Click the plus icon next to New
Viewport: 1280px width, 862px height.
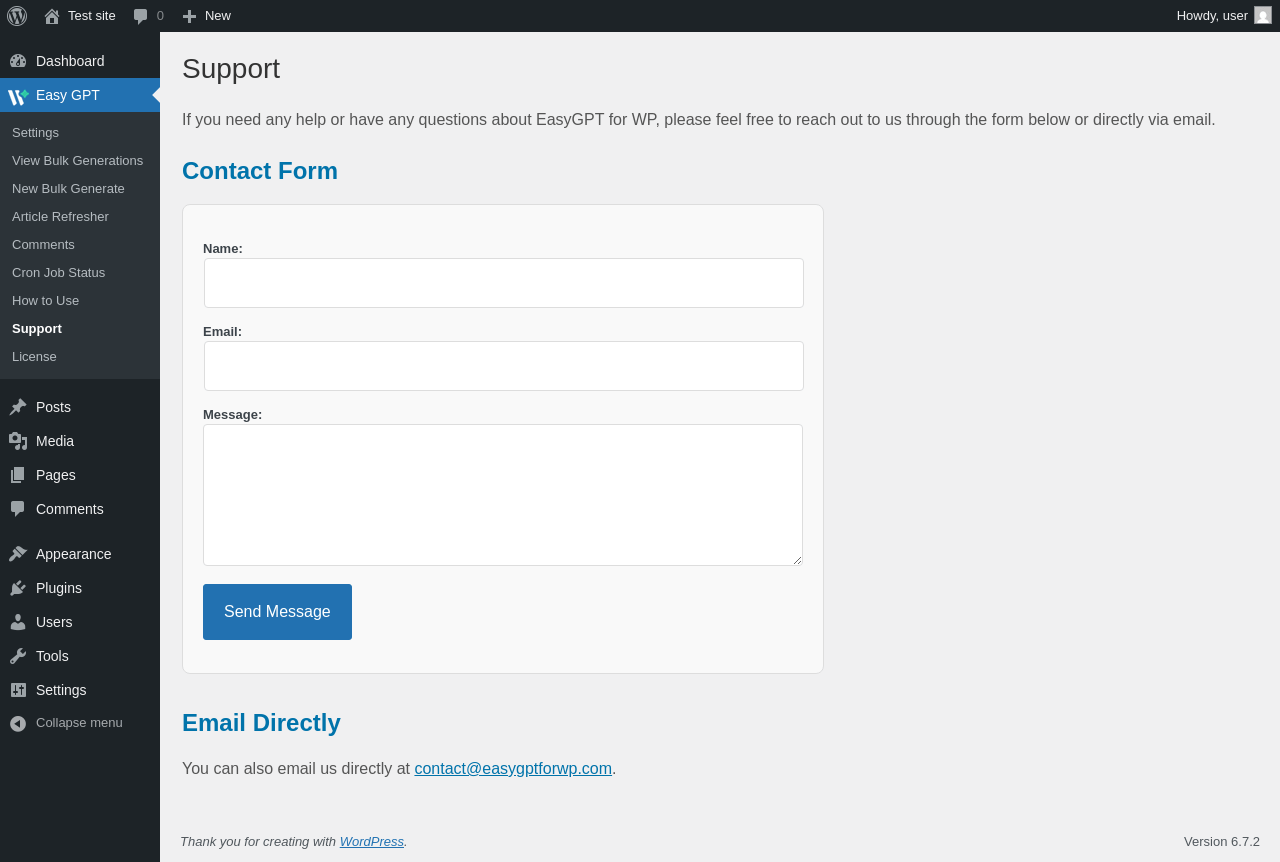tap(189, 16)
